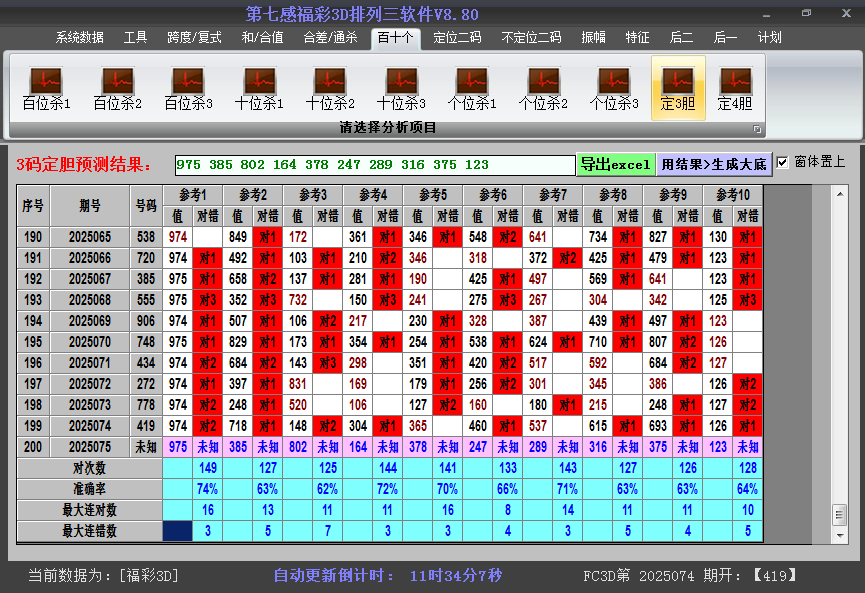Open the 系统数据 menu

(x=79, y=38)
